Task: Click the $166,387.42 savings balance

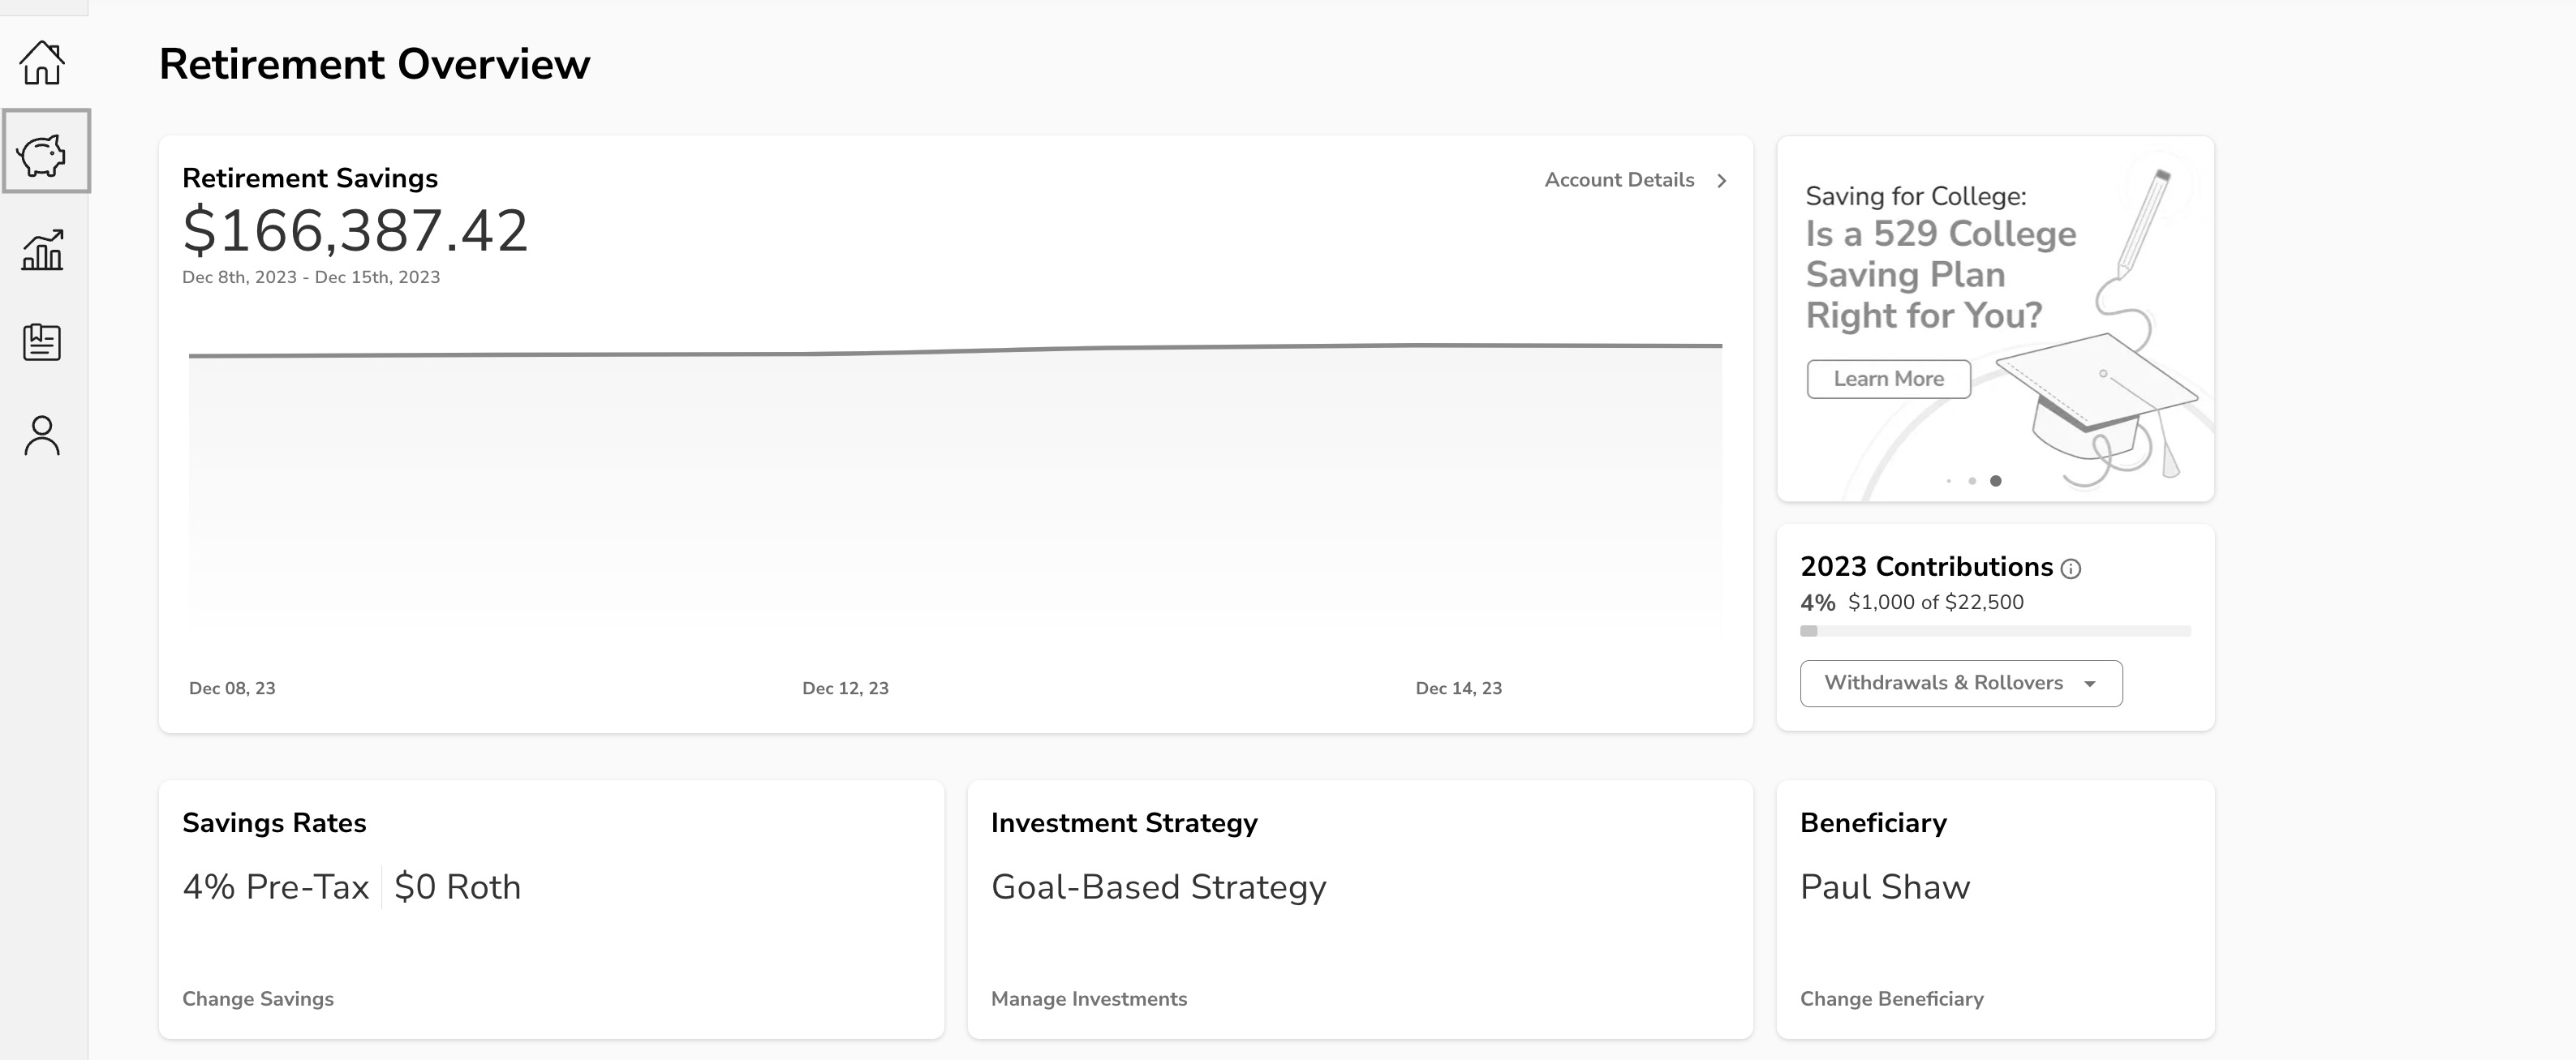Action: point(355,231)
